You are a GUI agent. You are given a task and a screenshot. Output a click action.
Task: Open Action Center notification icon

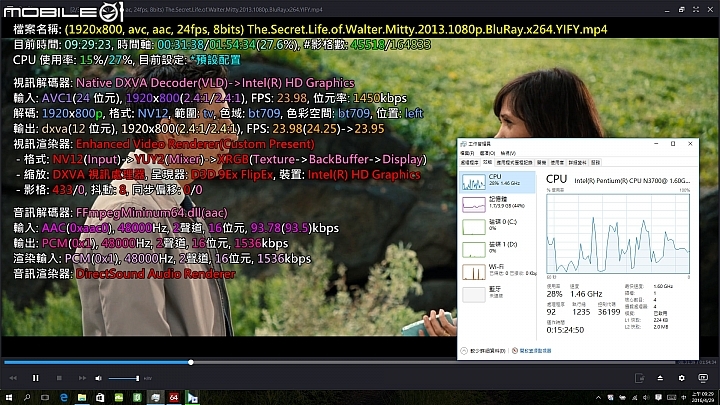[x=658, y=398]
